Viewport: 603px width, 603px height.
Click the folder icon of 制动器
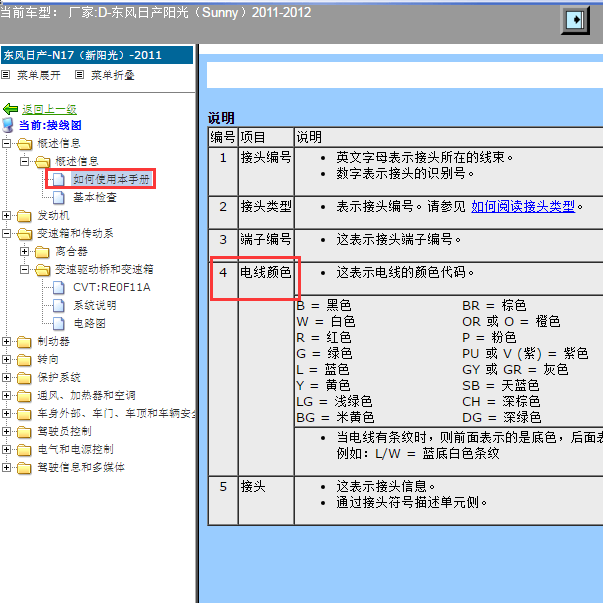(24, 342)
